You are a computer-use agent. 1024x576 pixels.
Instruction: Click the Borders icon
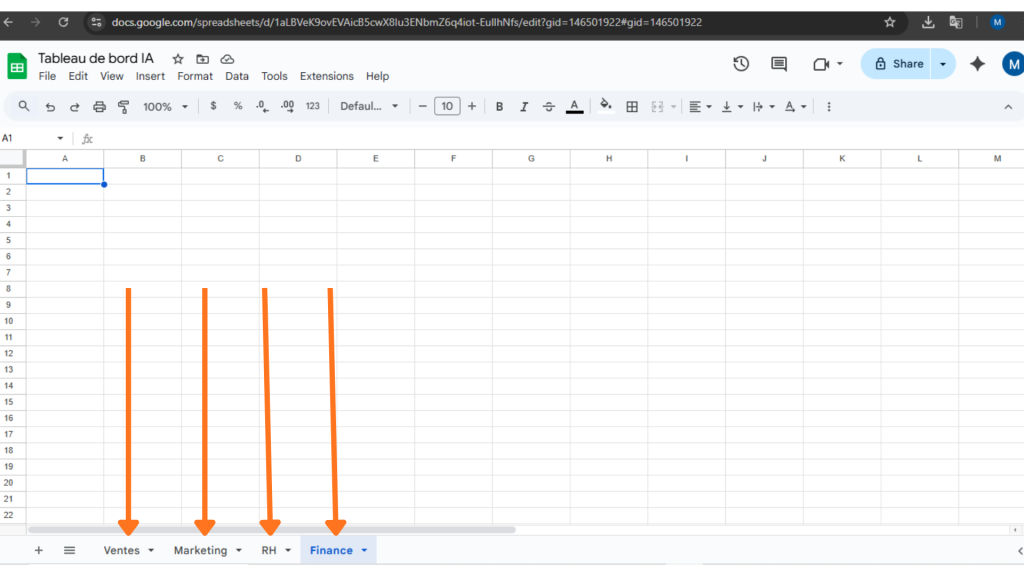(x=632, y=106)
